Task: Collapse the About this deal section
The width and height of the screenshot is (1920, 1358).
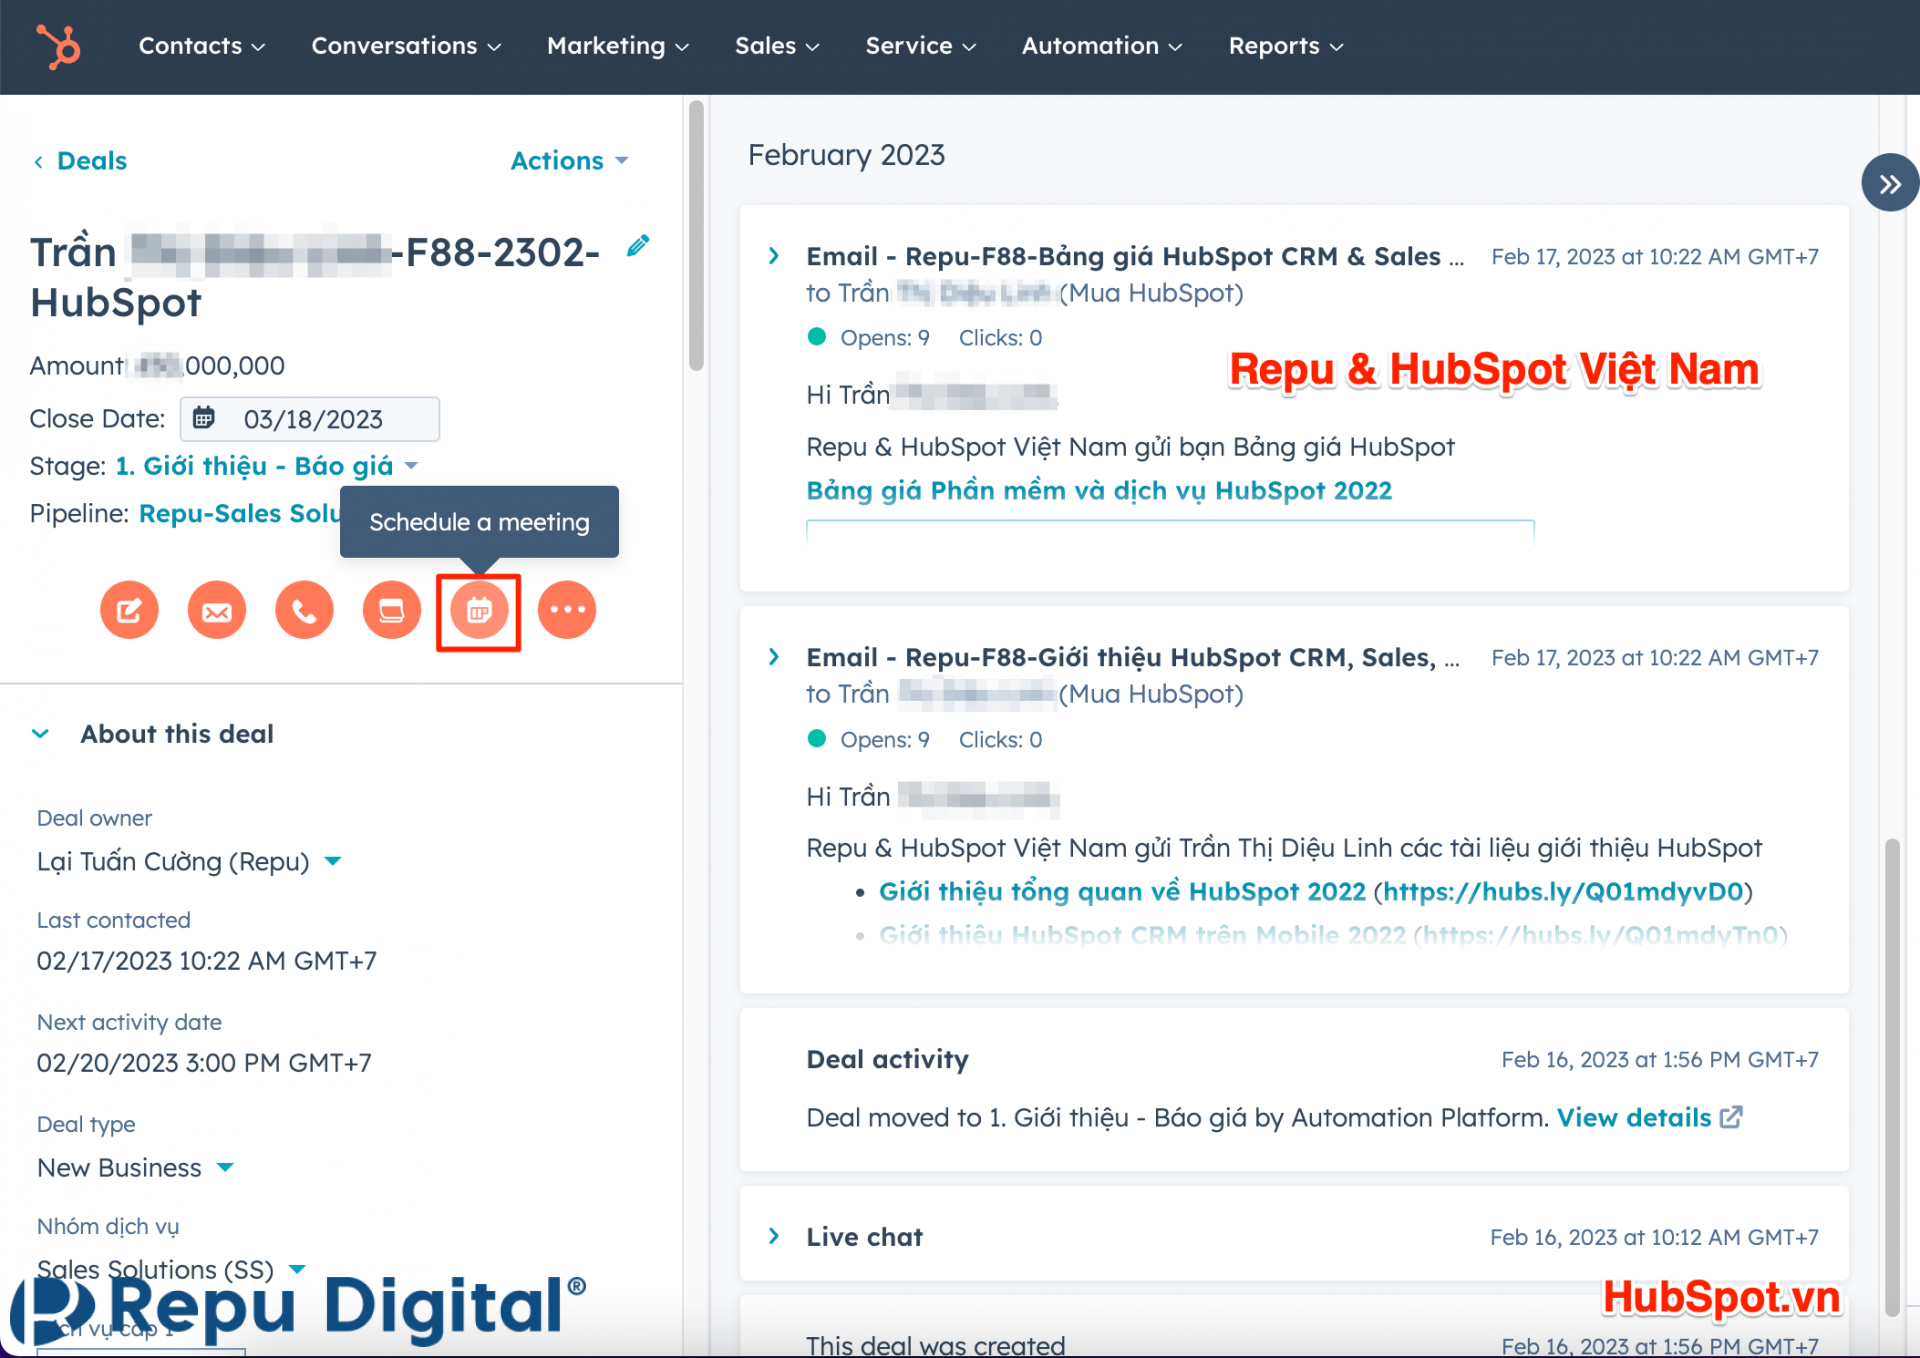Action: point(41,734)
